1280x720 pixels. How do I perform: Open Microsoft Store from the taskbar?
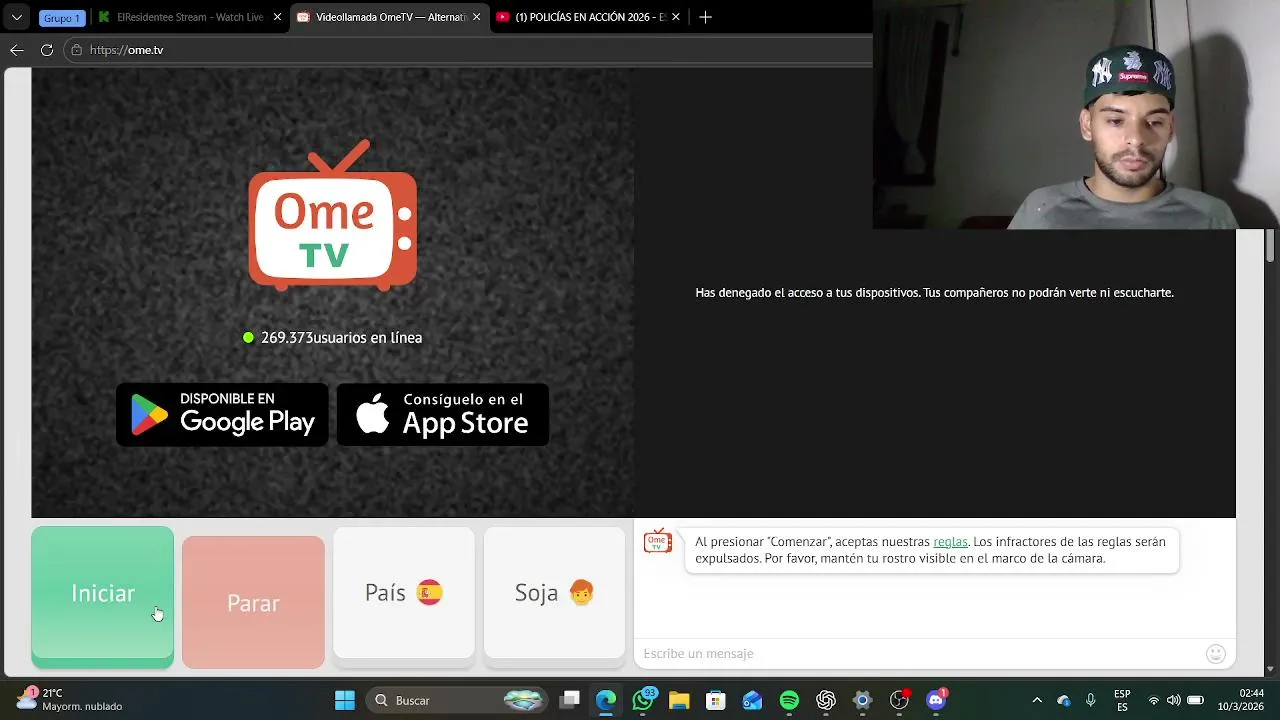point(716,700)
